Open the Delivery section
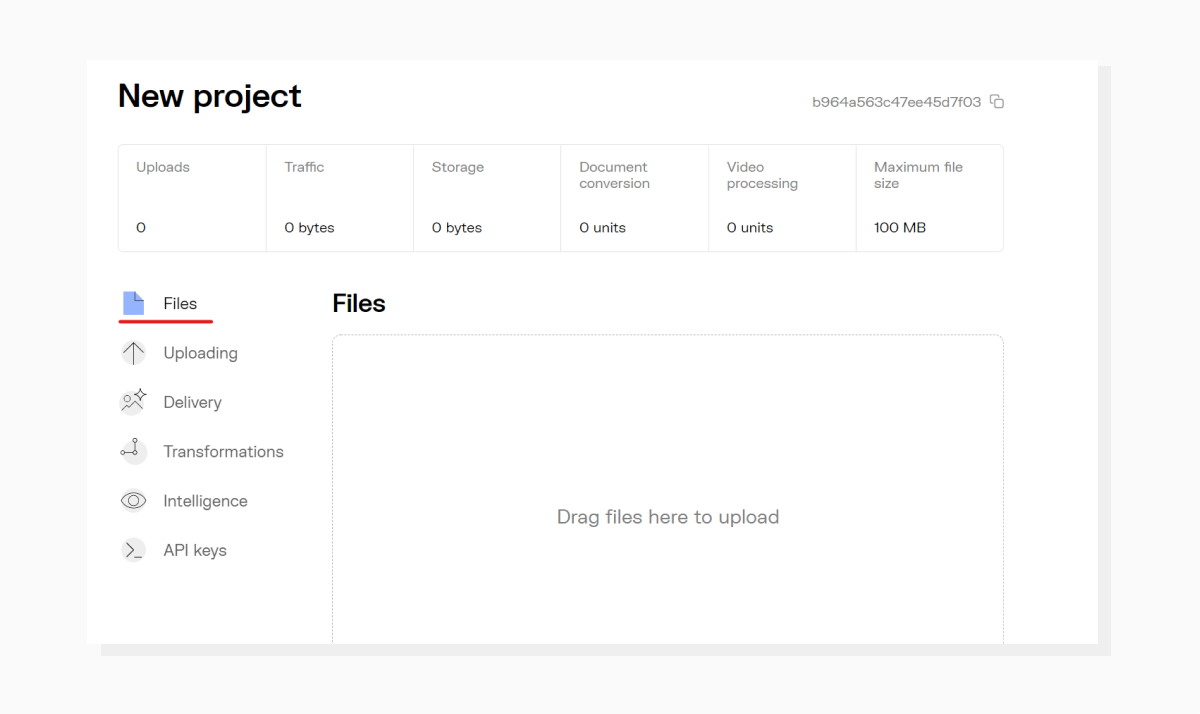Screen dimensions: 1200x714 tap(192, 401)
